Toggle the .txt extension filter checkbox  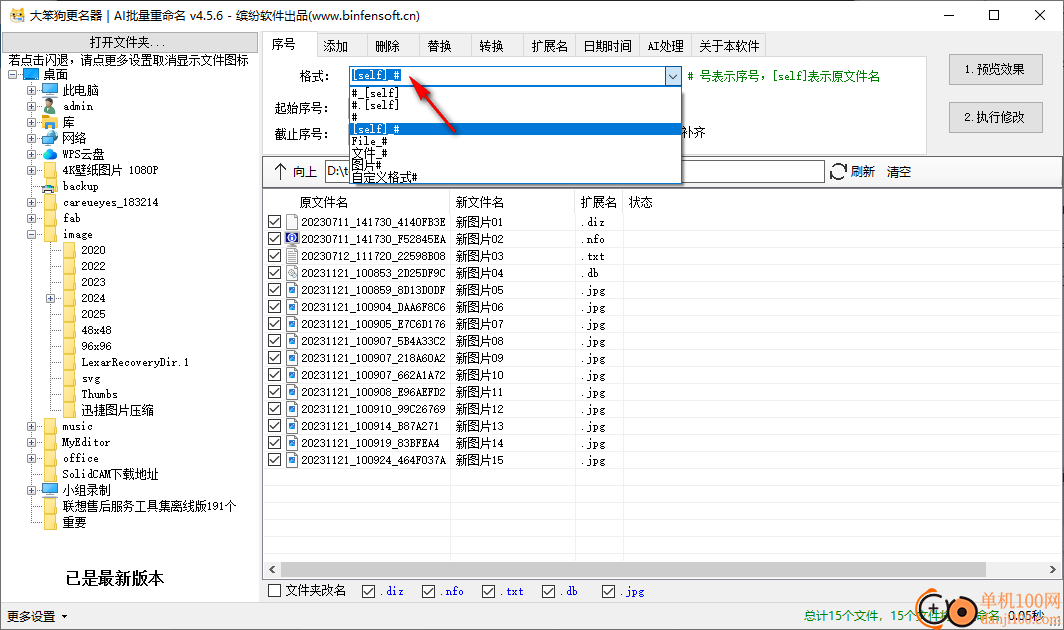489,591
